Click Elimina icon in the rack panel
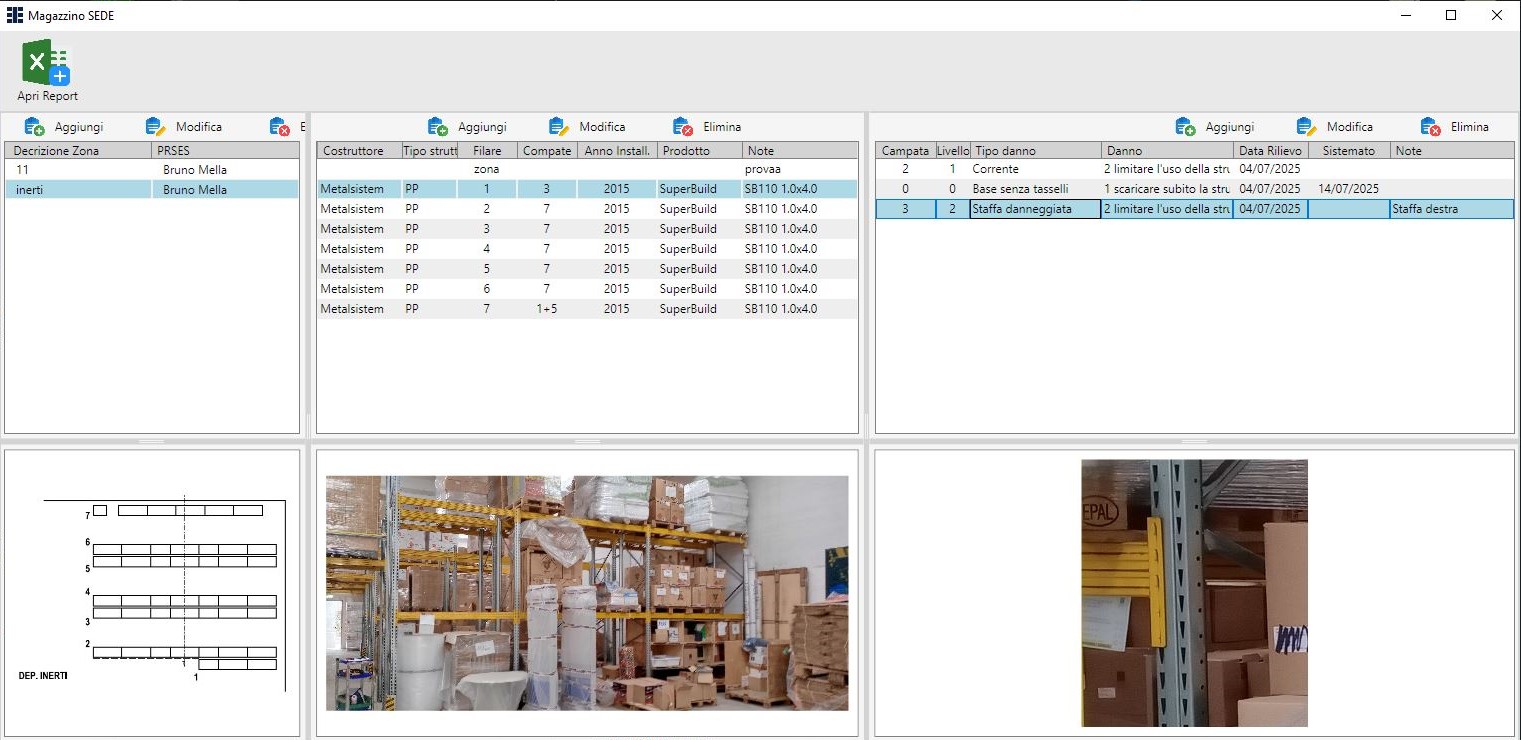Screen dimensions: 1521x740 click(x=683, y=127)
